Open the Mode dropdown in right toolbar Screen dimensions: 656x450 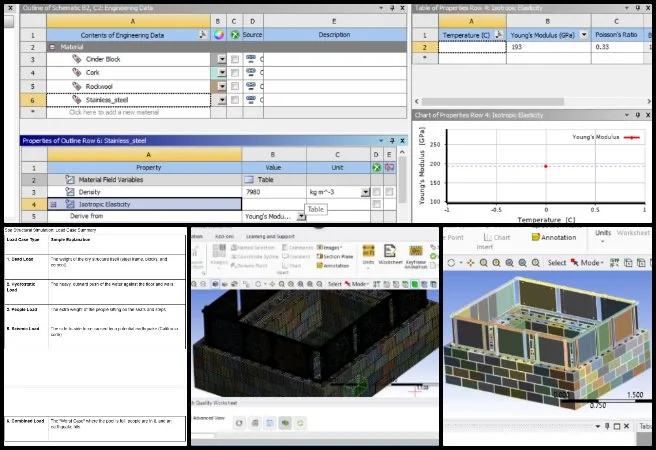[x=592, y=263]
